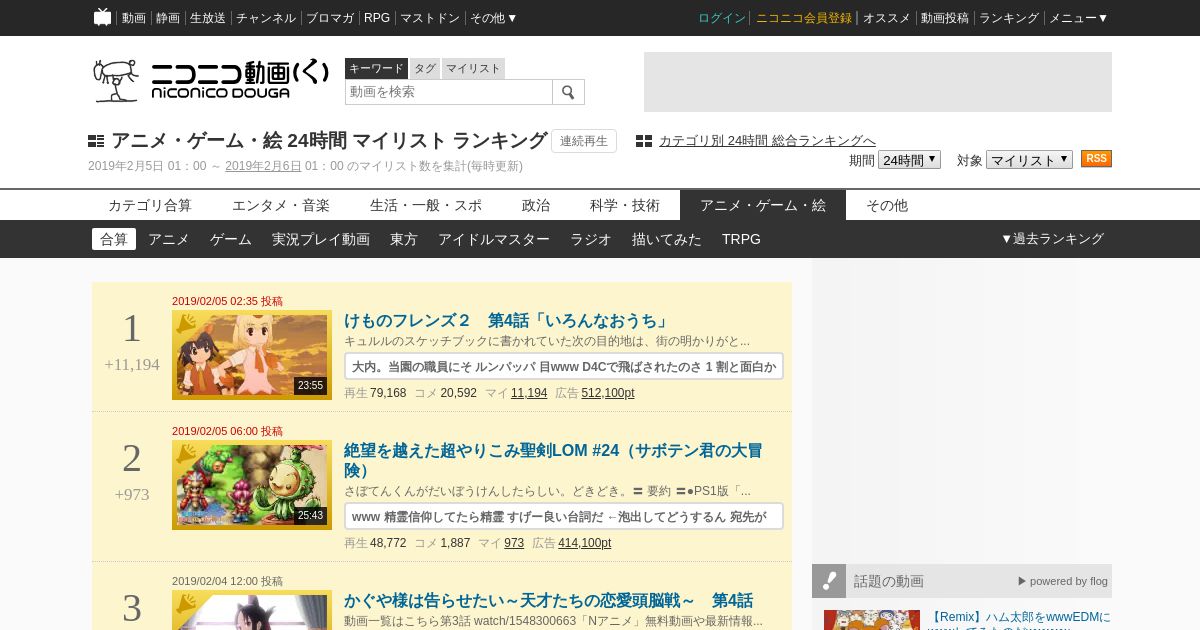The image size is (1200, 630).
Task: Select the タグ search mode tab
Action: coord(425,68)
